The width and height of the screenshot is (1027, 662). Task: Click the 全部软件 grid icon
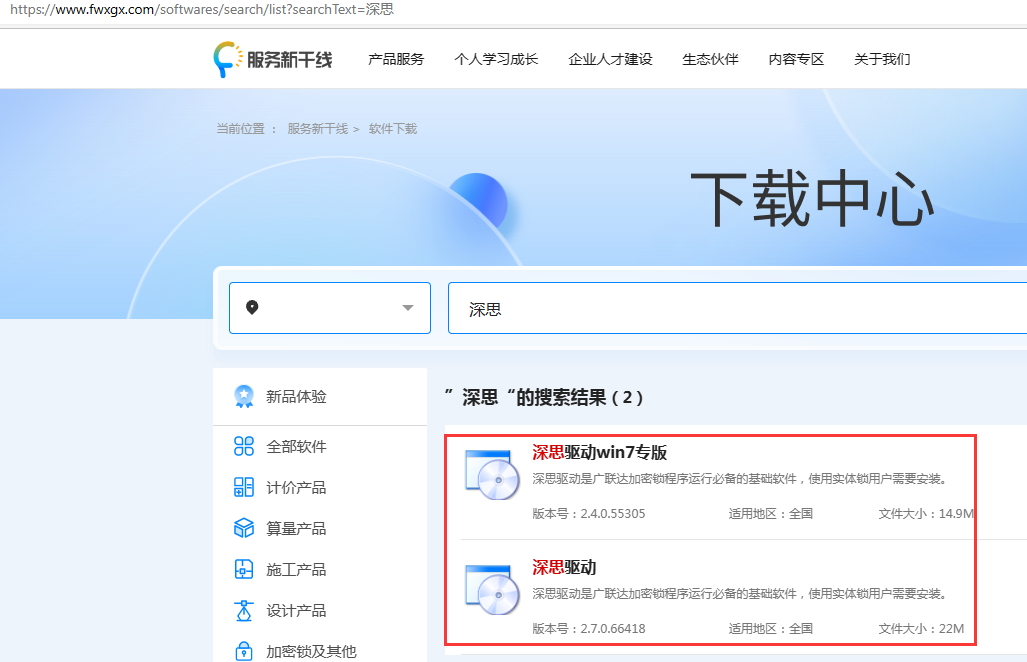pyautogui.click(x=244, y=447)
